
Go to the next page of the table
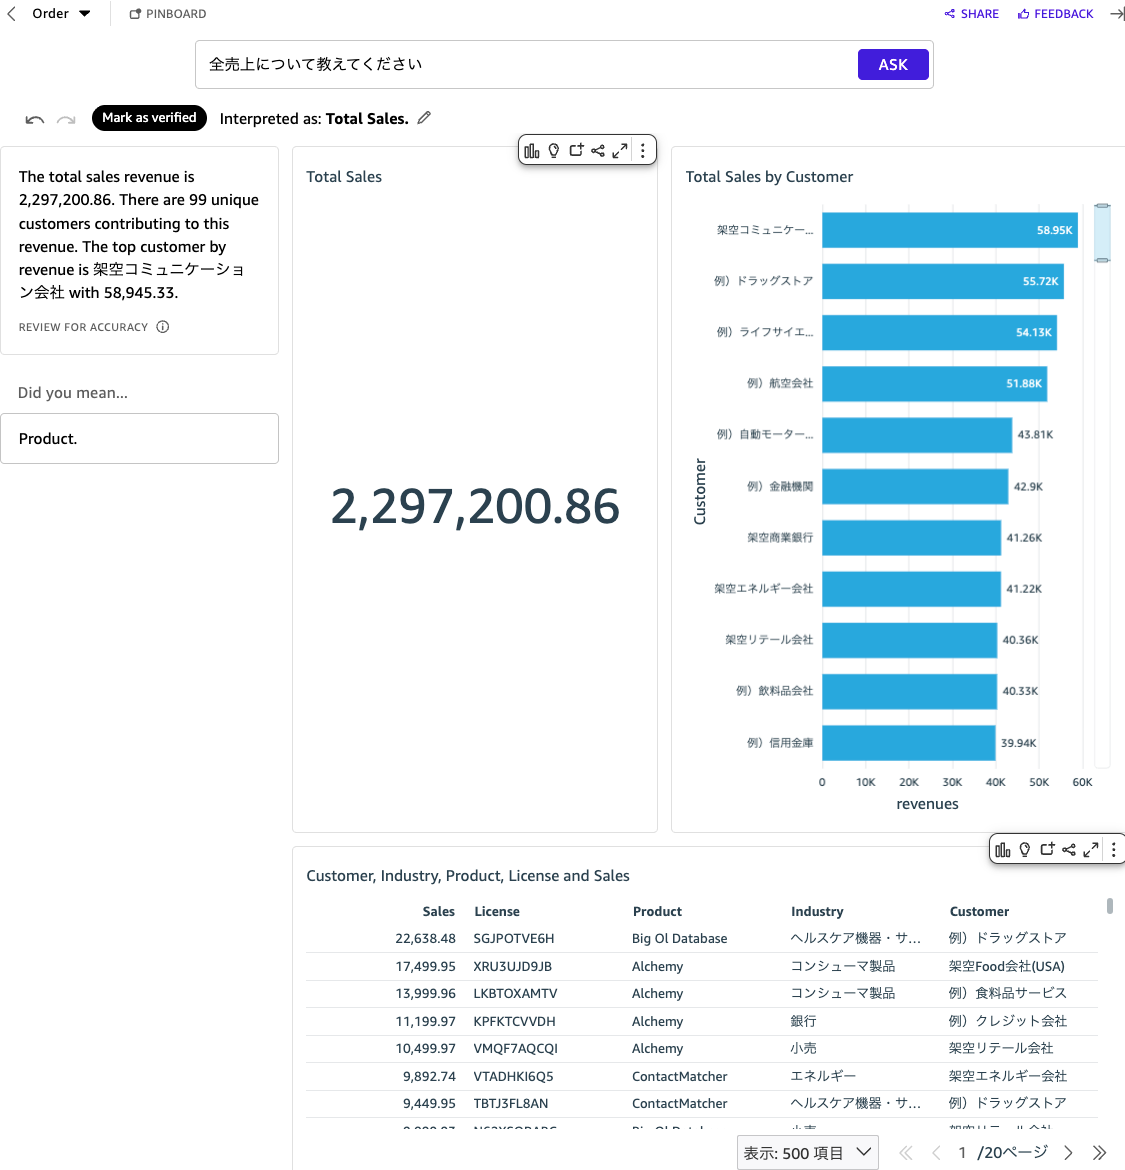(x=1067, y=1152)
